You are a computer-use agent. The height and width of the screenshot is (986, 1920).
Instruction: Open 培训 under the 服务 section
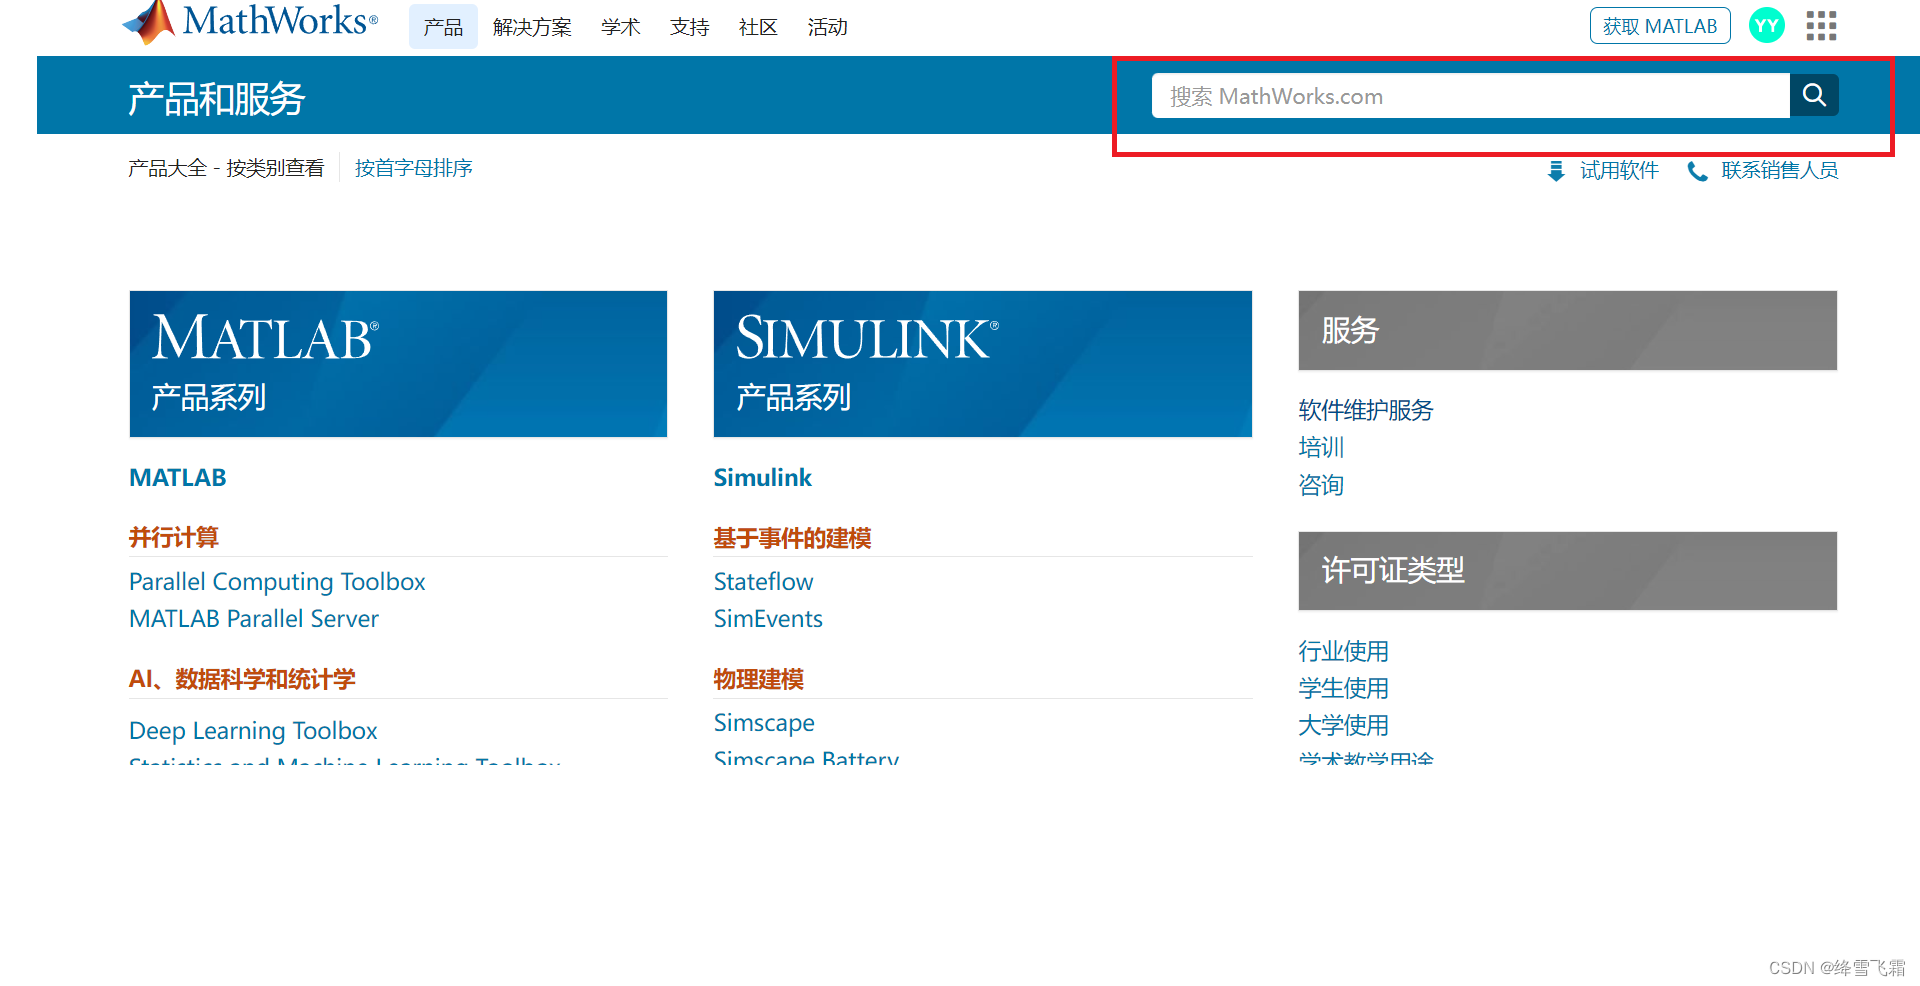(x=1321, y=447)
